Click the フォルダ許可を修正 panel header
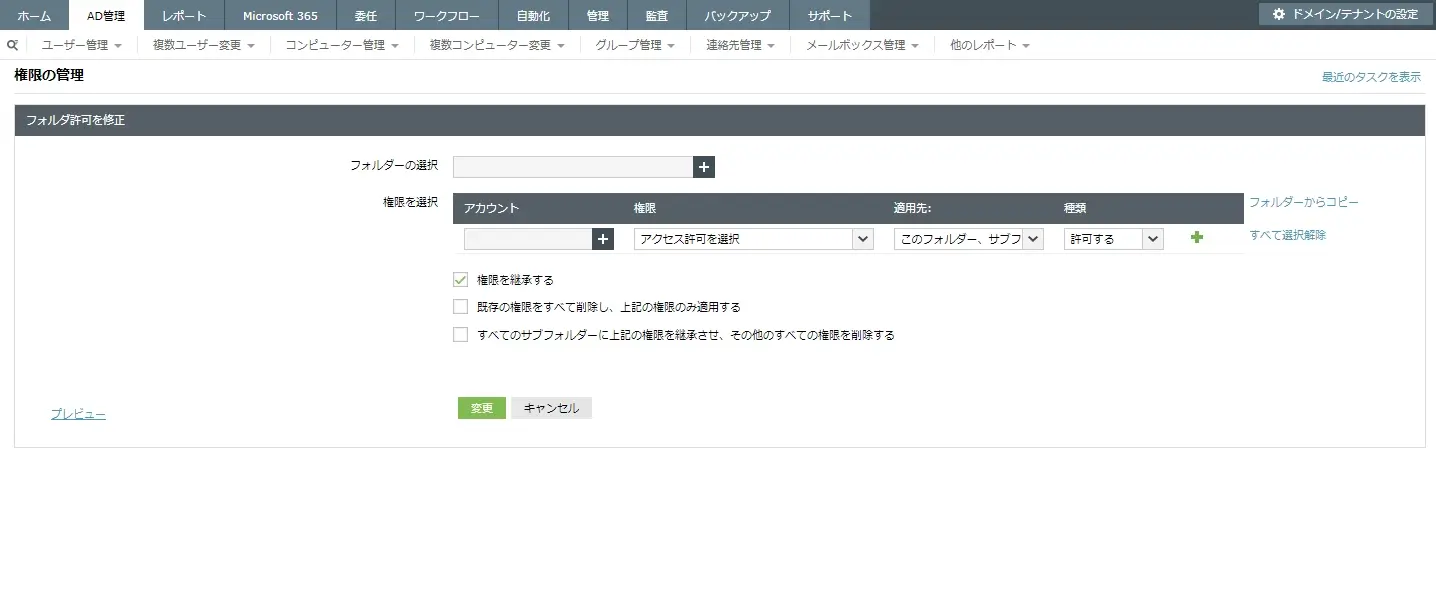This screenshot has width=1436, height=608. coord(720,120)
